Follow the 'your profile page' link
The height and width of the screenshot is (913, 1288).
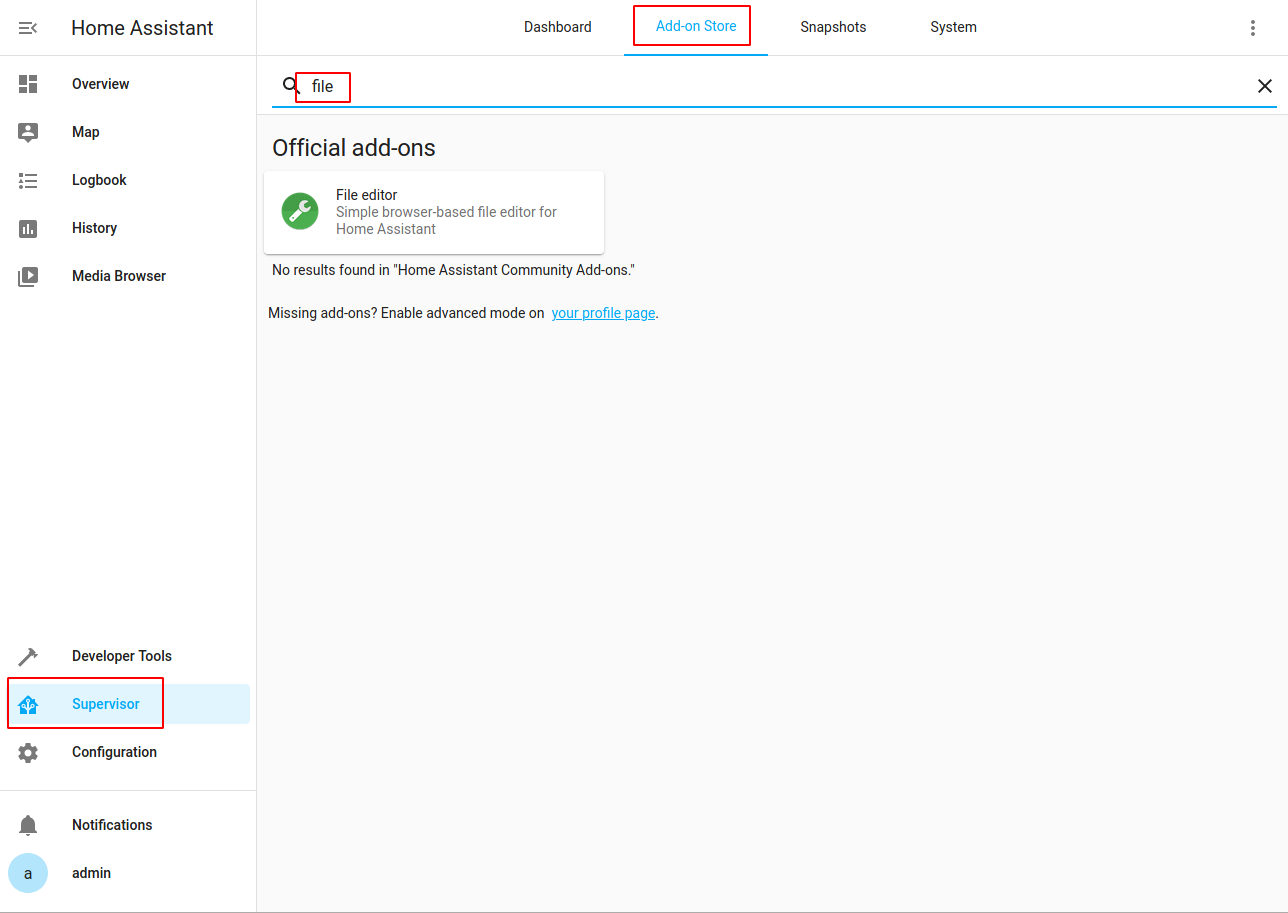coord(603,313)
